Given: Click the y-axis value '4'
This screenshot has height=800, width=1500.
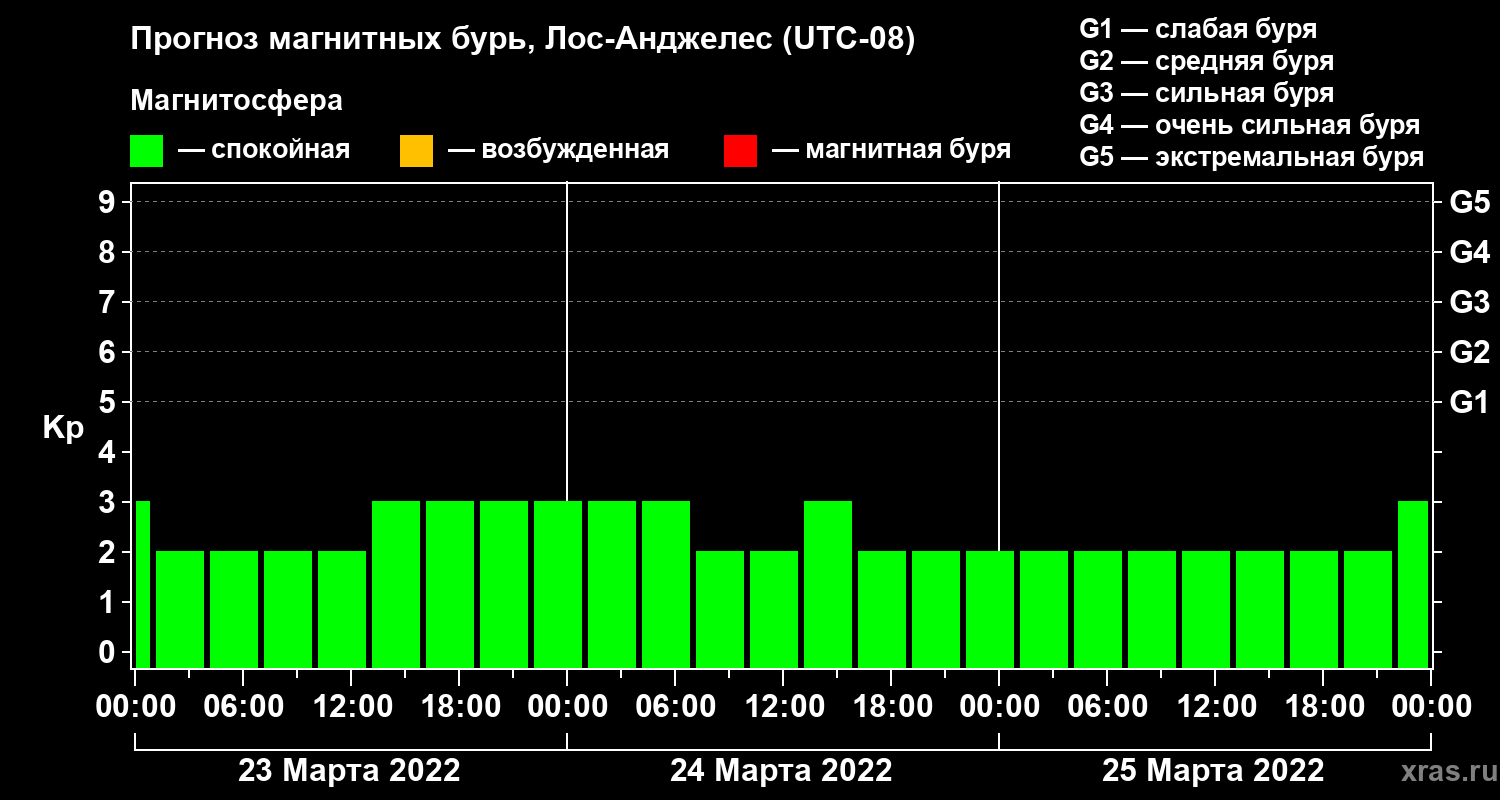Looking at the screenshot, I should coord(109,452).
